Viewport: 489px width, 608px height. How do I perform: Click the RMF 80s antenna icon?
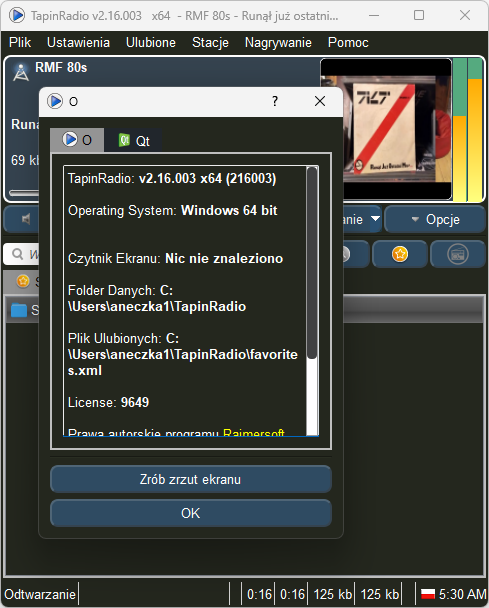21,72
